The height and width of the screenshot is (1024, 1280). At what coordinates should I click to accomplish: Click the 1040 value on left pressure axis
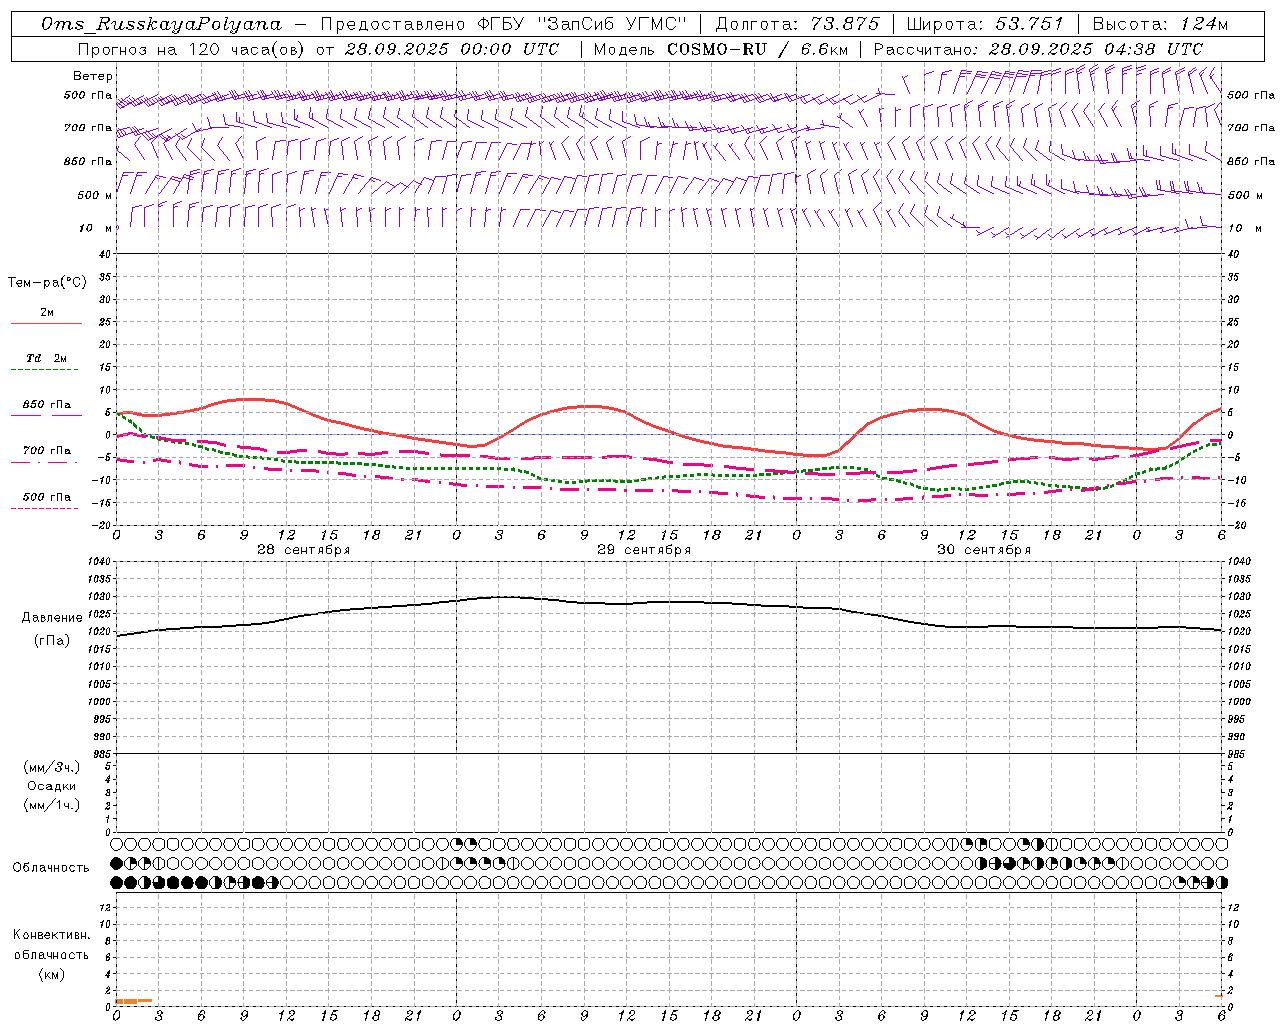(100, 562)
